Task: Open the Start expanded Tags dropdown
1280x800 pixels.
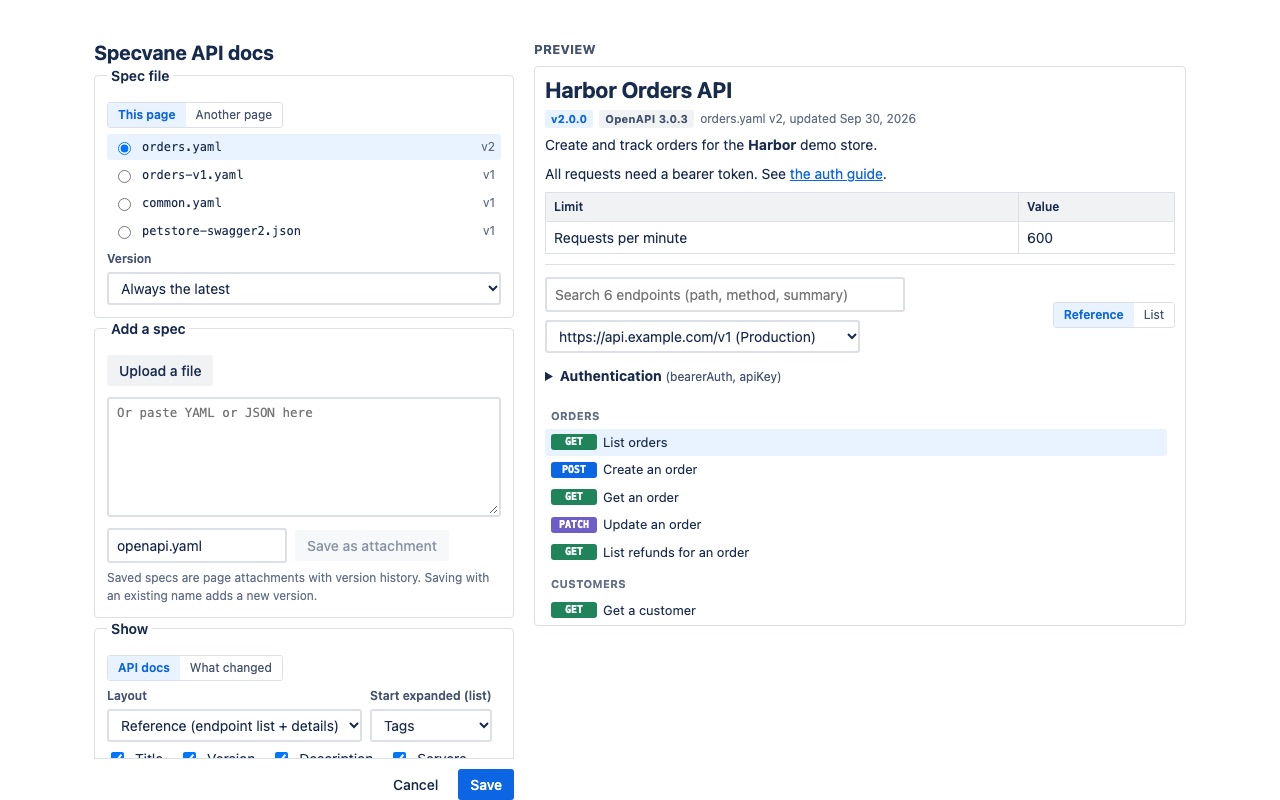Action: [431, 726]
